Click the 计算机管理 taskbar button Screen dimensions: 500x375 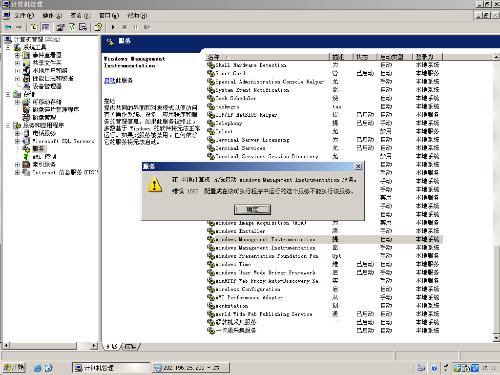pos(110,368)
